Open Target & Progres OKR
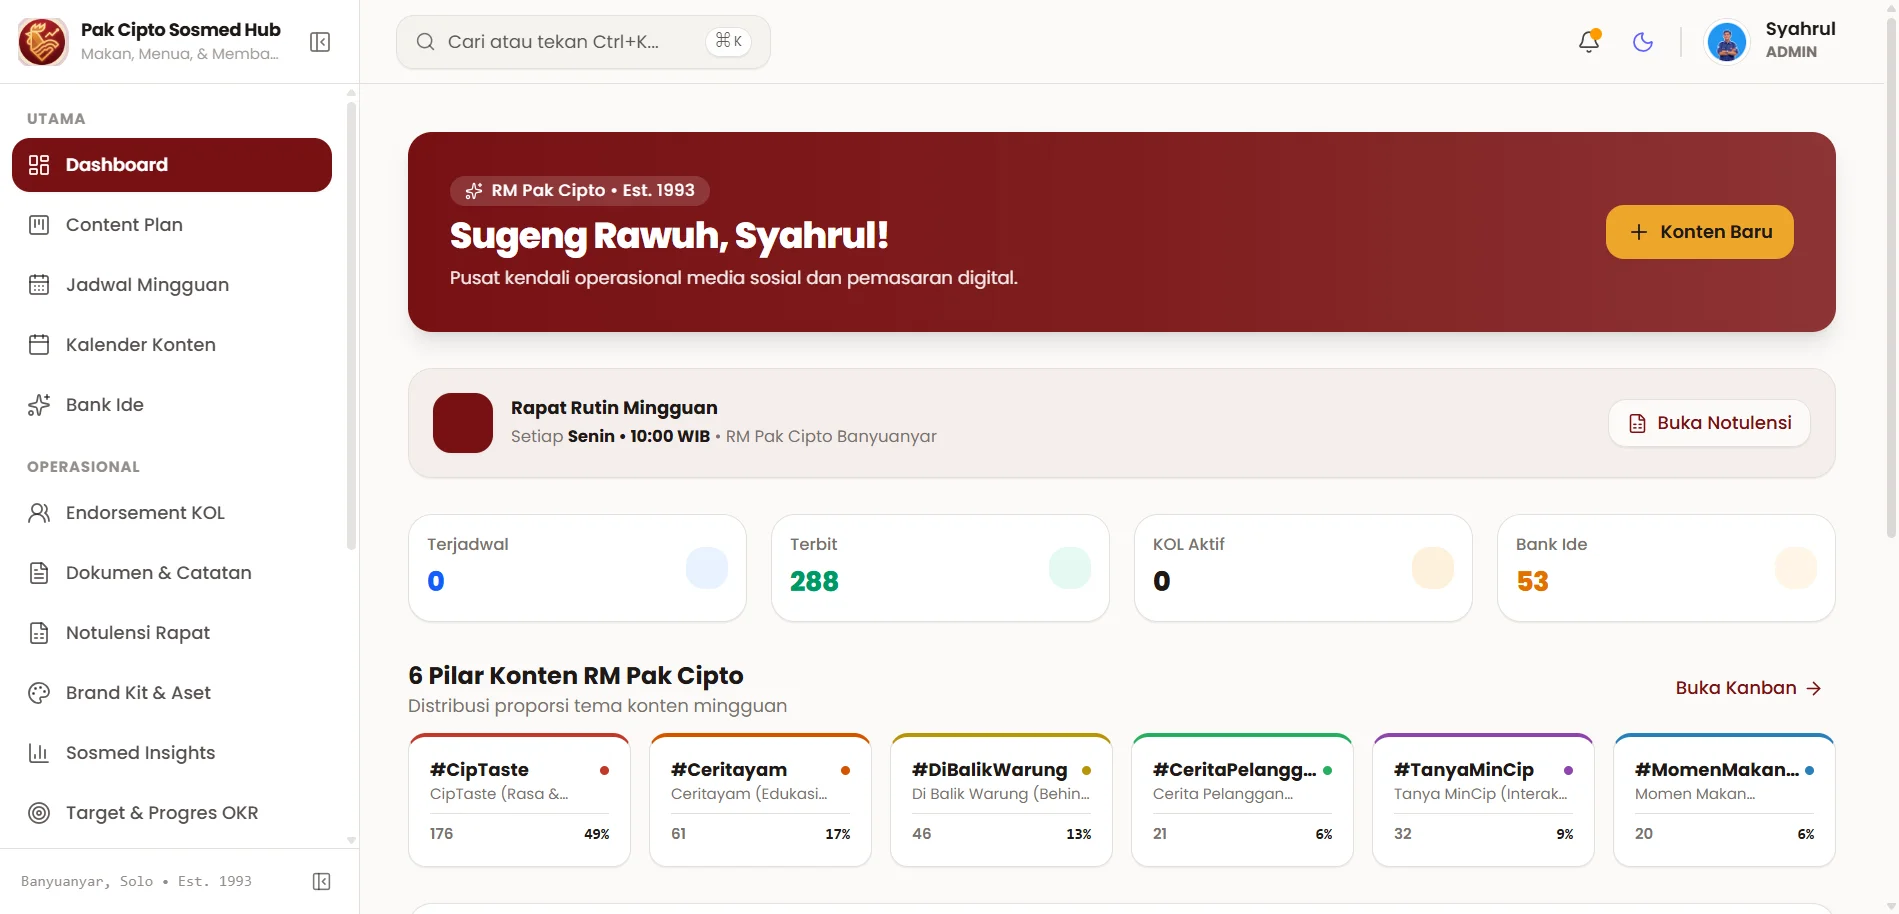Image resolution: width=1899 pixels, height=914 pixels. (x=172, y=813)
